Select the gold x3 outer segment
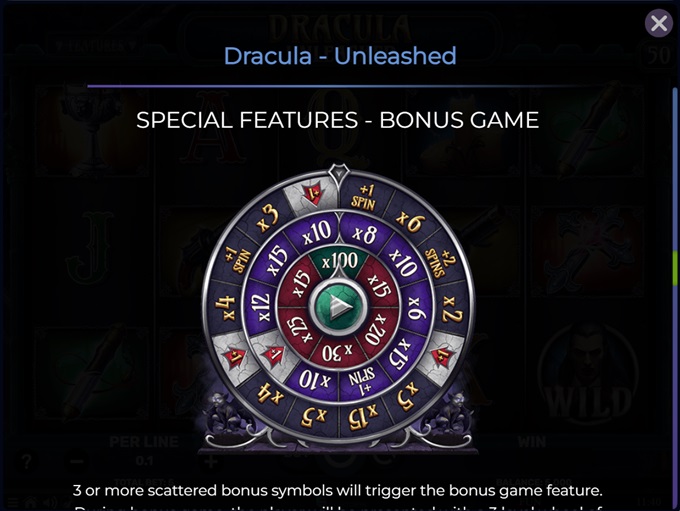This screenshot has height=511, width=680. 267,218
